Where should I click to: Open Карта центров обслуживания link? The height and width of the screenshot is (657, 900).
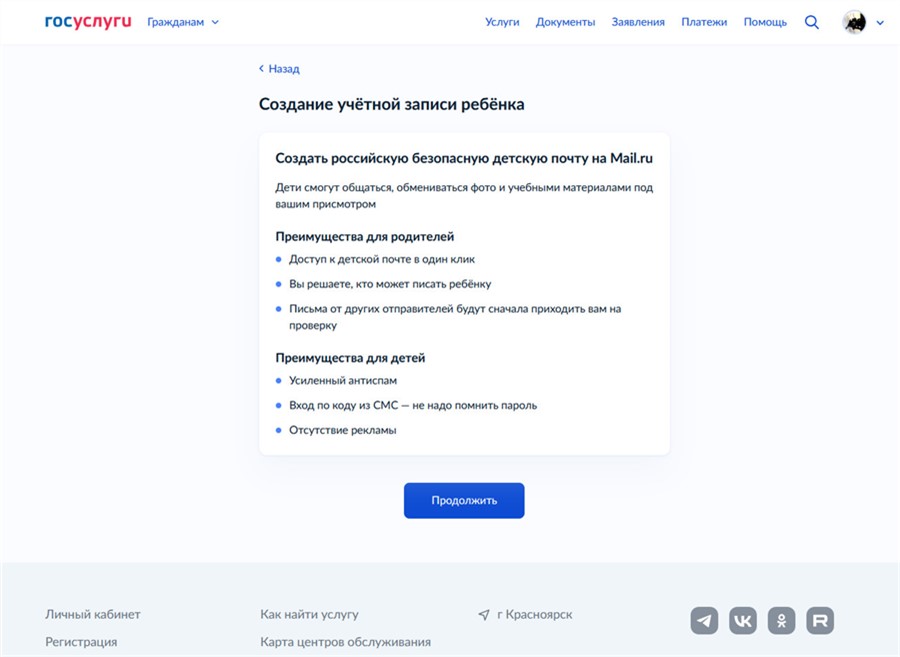coord(346,642)
